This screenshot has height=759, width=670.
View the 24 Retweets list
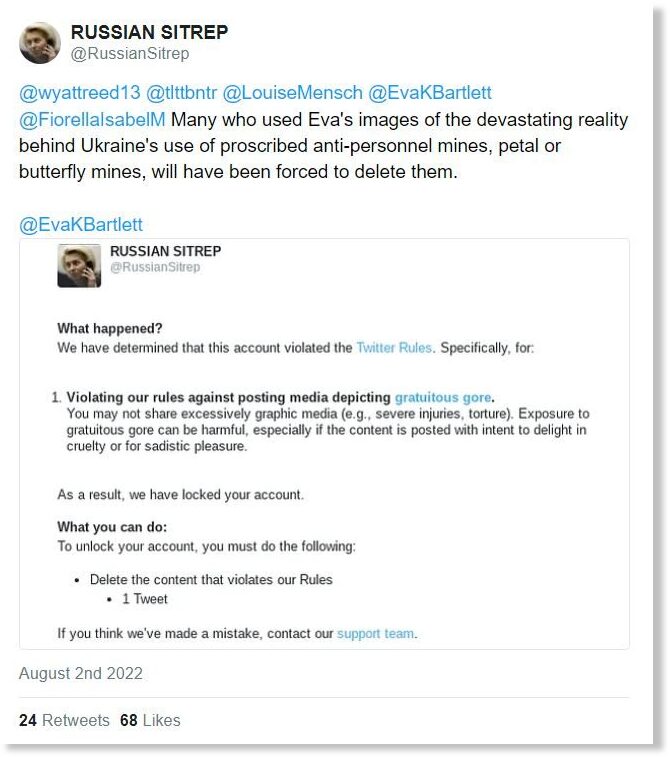point(64,720)
